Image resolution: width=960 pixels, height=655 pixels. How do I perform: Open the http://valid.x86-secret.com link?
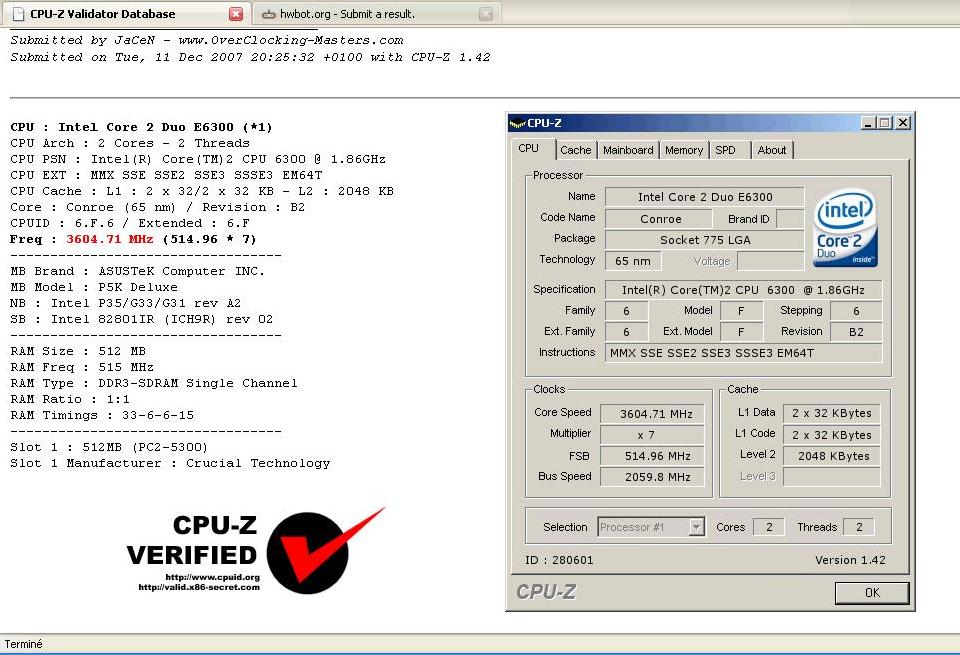[199, 587]
